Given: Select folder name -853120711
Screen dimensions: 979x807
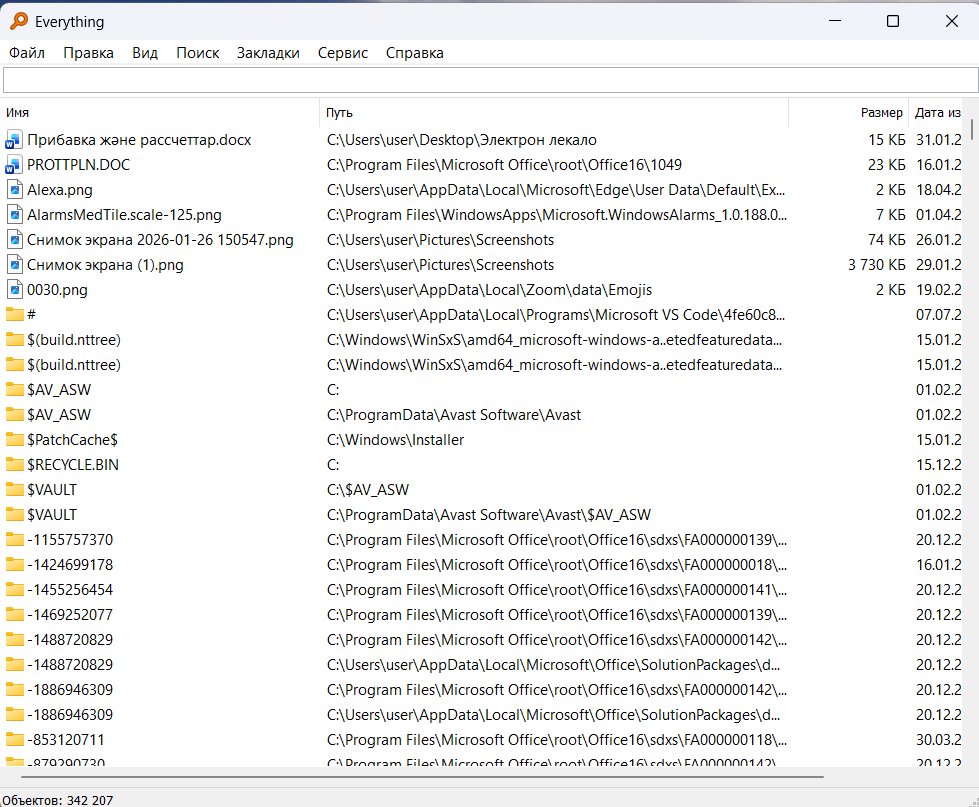Looking at the screenshot, I should 66,739.
